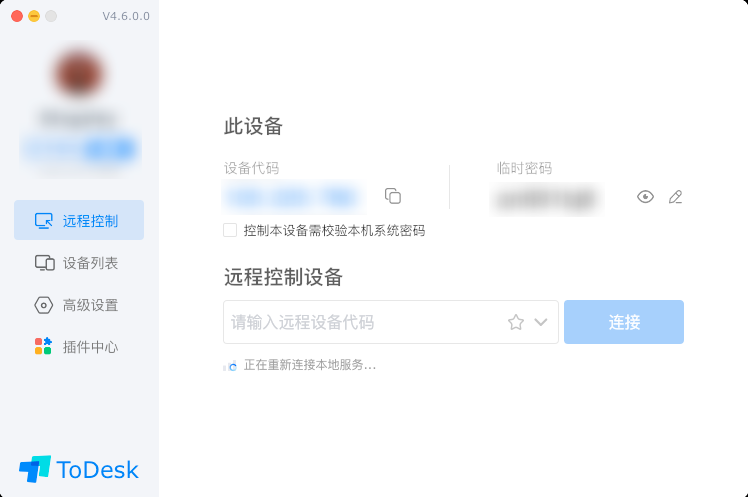Viewport: 748px width, 497px height.
Task: Click the remote control monitor icon
Action: click(43, 221)
